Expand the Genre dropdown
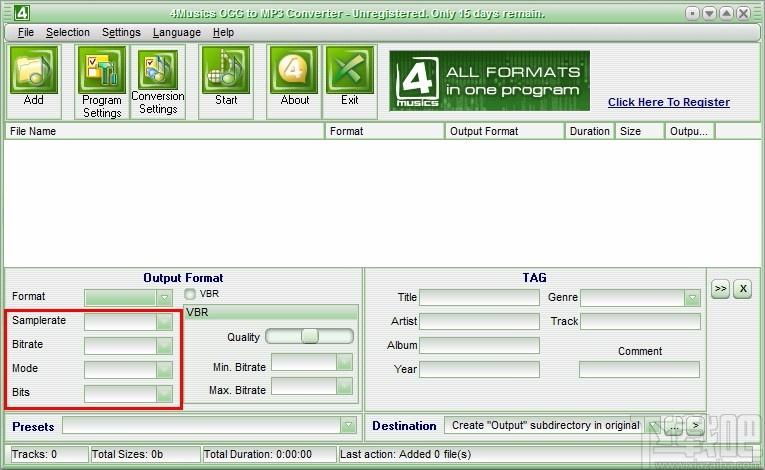The width and height of the screenshot is (765, 470). (x=692, y=298)
